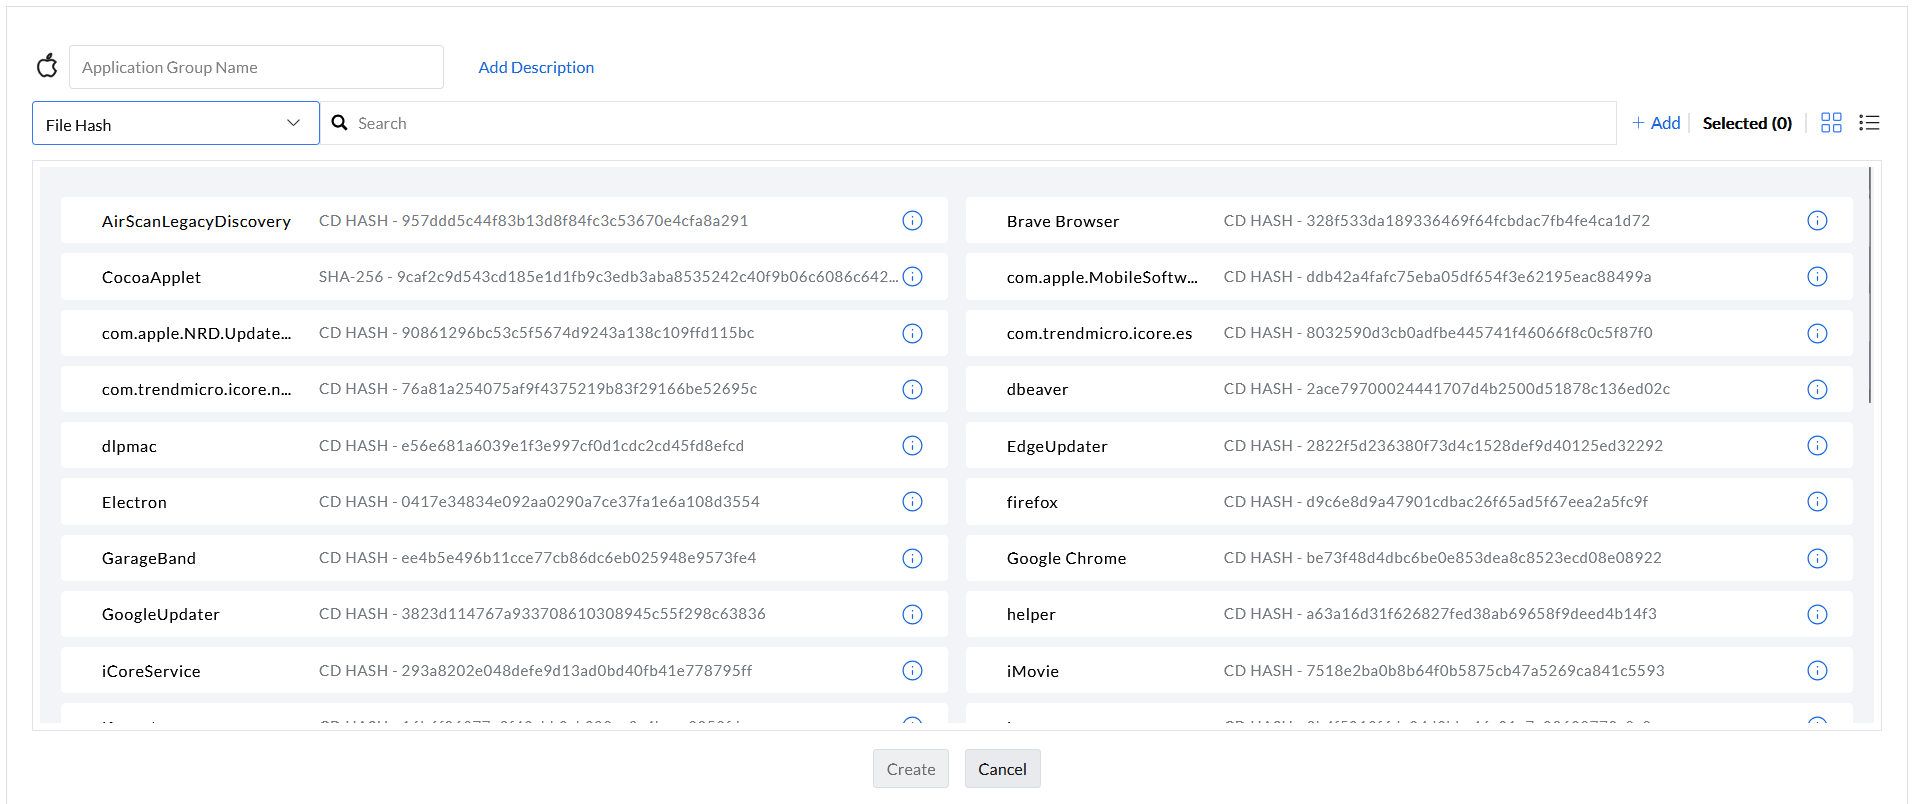Open the Selected (0) list
The width and height of the screenshot is (1919, 804).
coord(1747,123)
